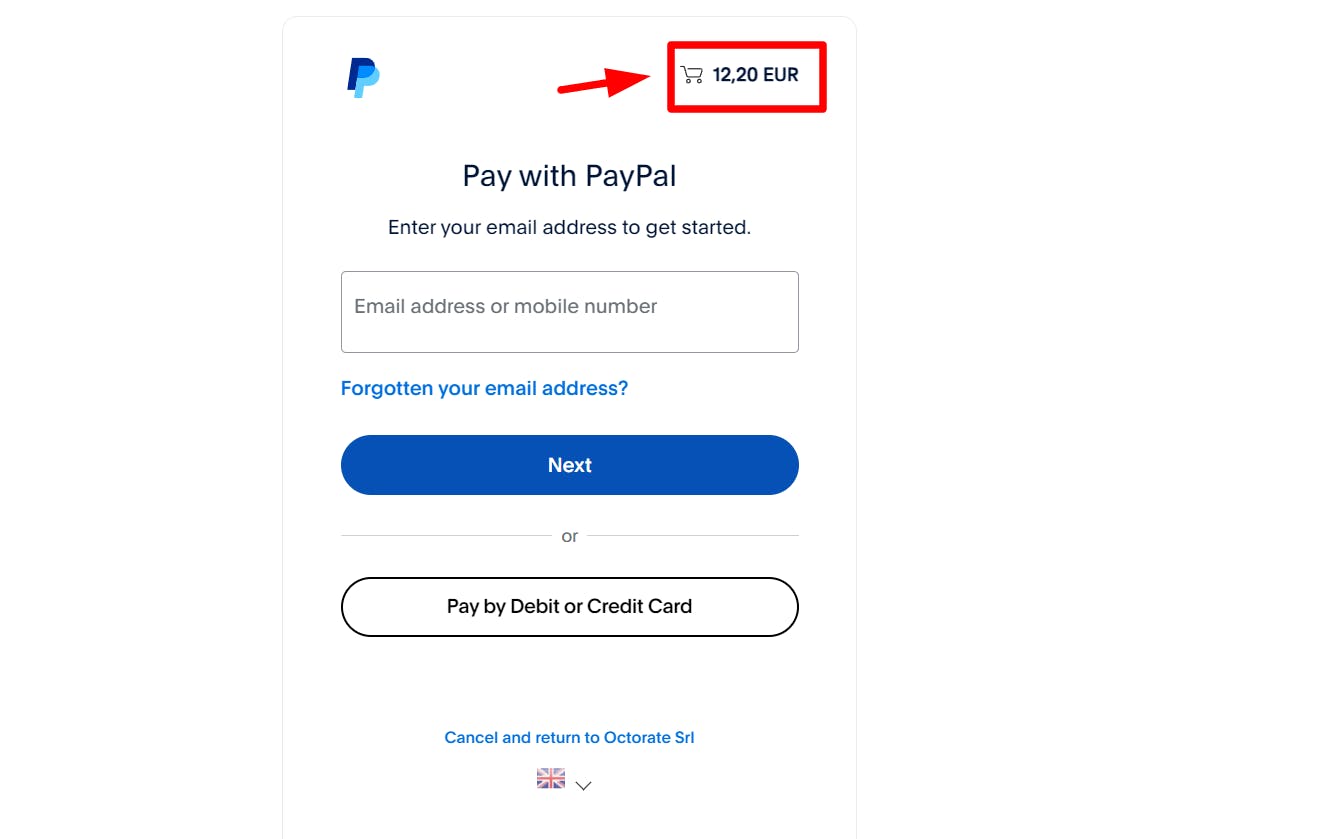Click the "or" divider text

tap(569, 536)
